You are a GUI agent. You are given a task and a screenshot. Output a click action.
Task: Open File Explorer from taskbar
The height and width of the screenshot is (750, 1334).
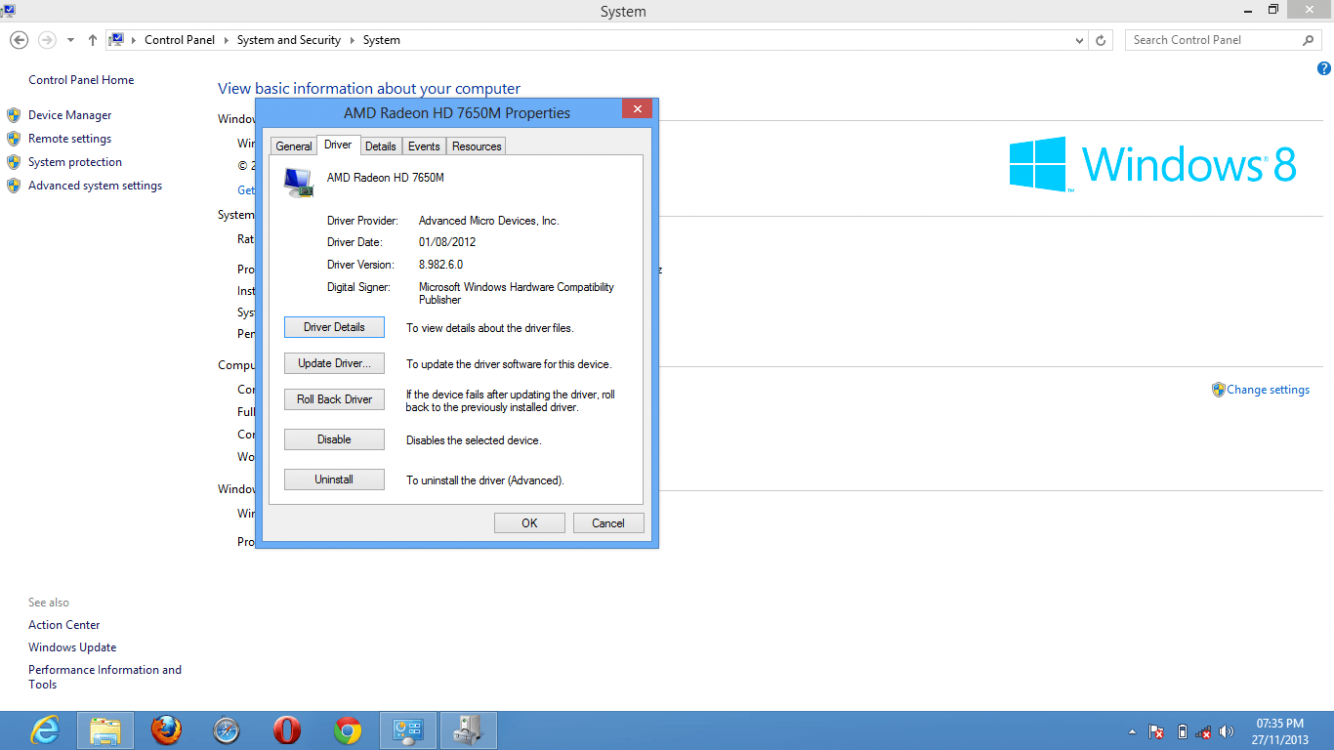click(x=105, y=731)
